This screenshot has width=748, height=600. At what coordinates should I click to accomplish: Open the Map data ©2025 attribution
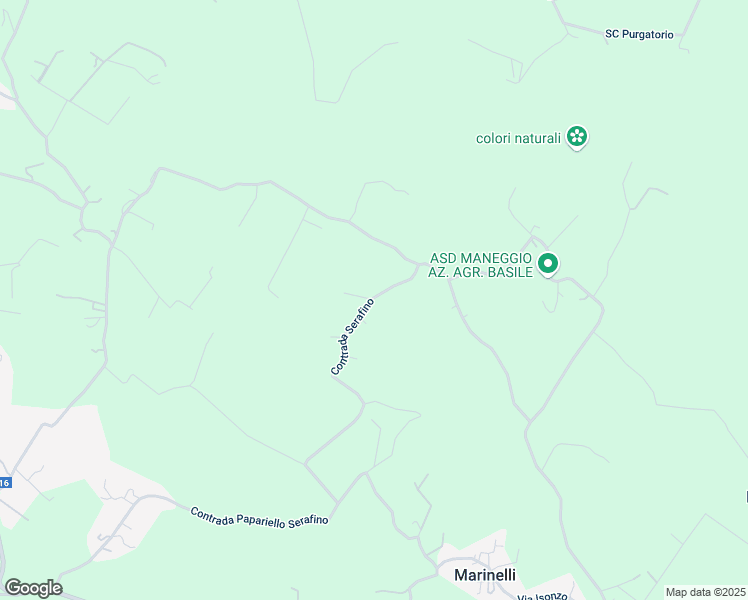point(706,592)
